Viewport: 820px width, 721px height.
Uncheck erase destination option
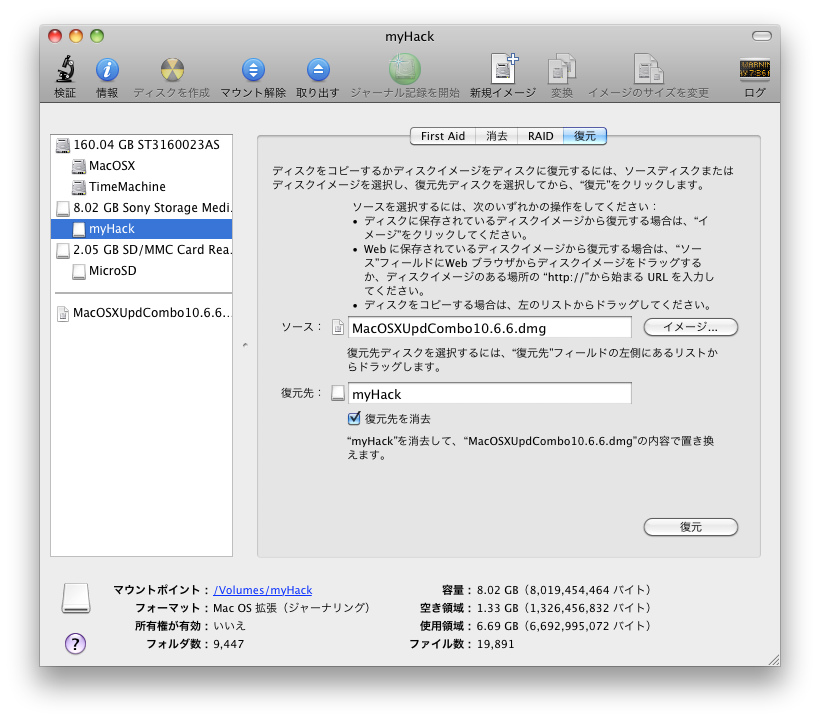[x=354, y=418]
